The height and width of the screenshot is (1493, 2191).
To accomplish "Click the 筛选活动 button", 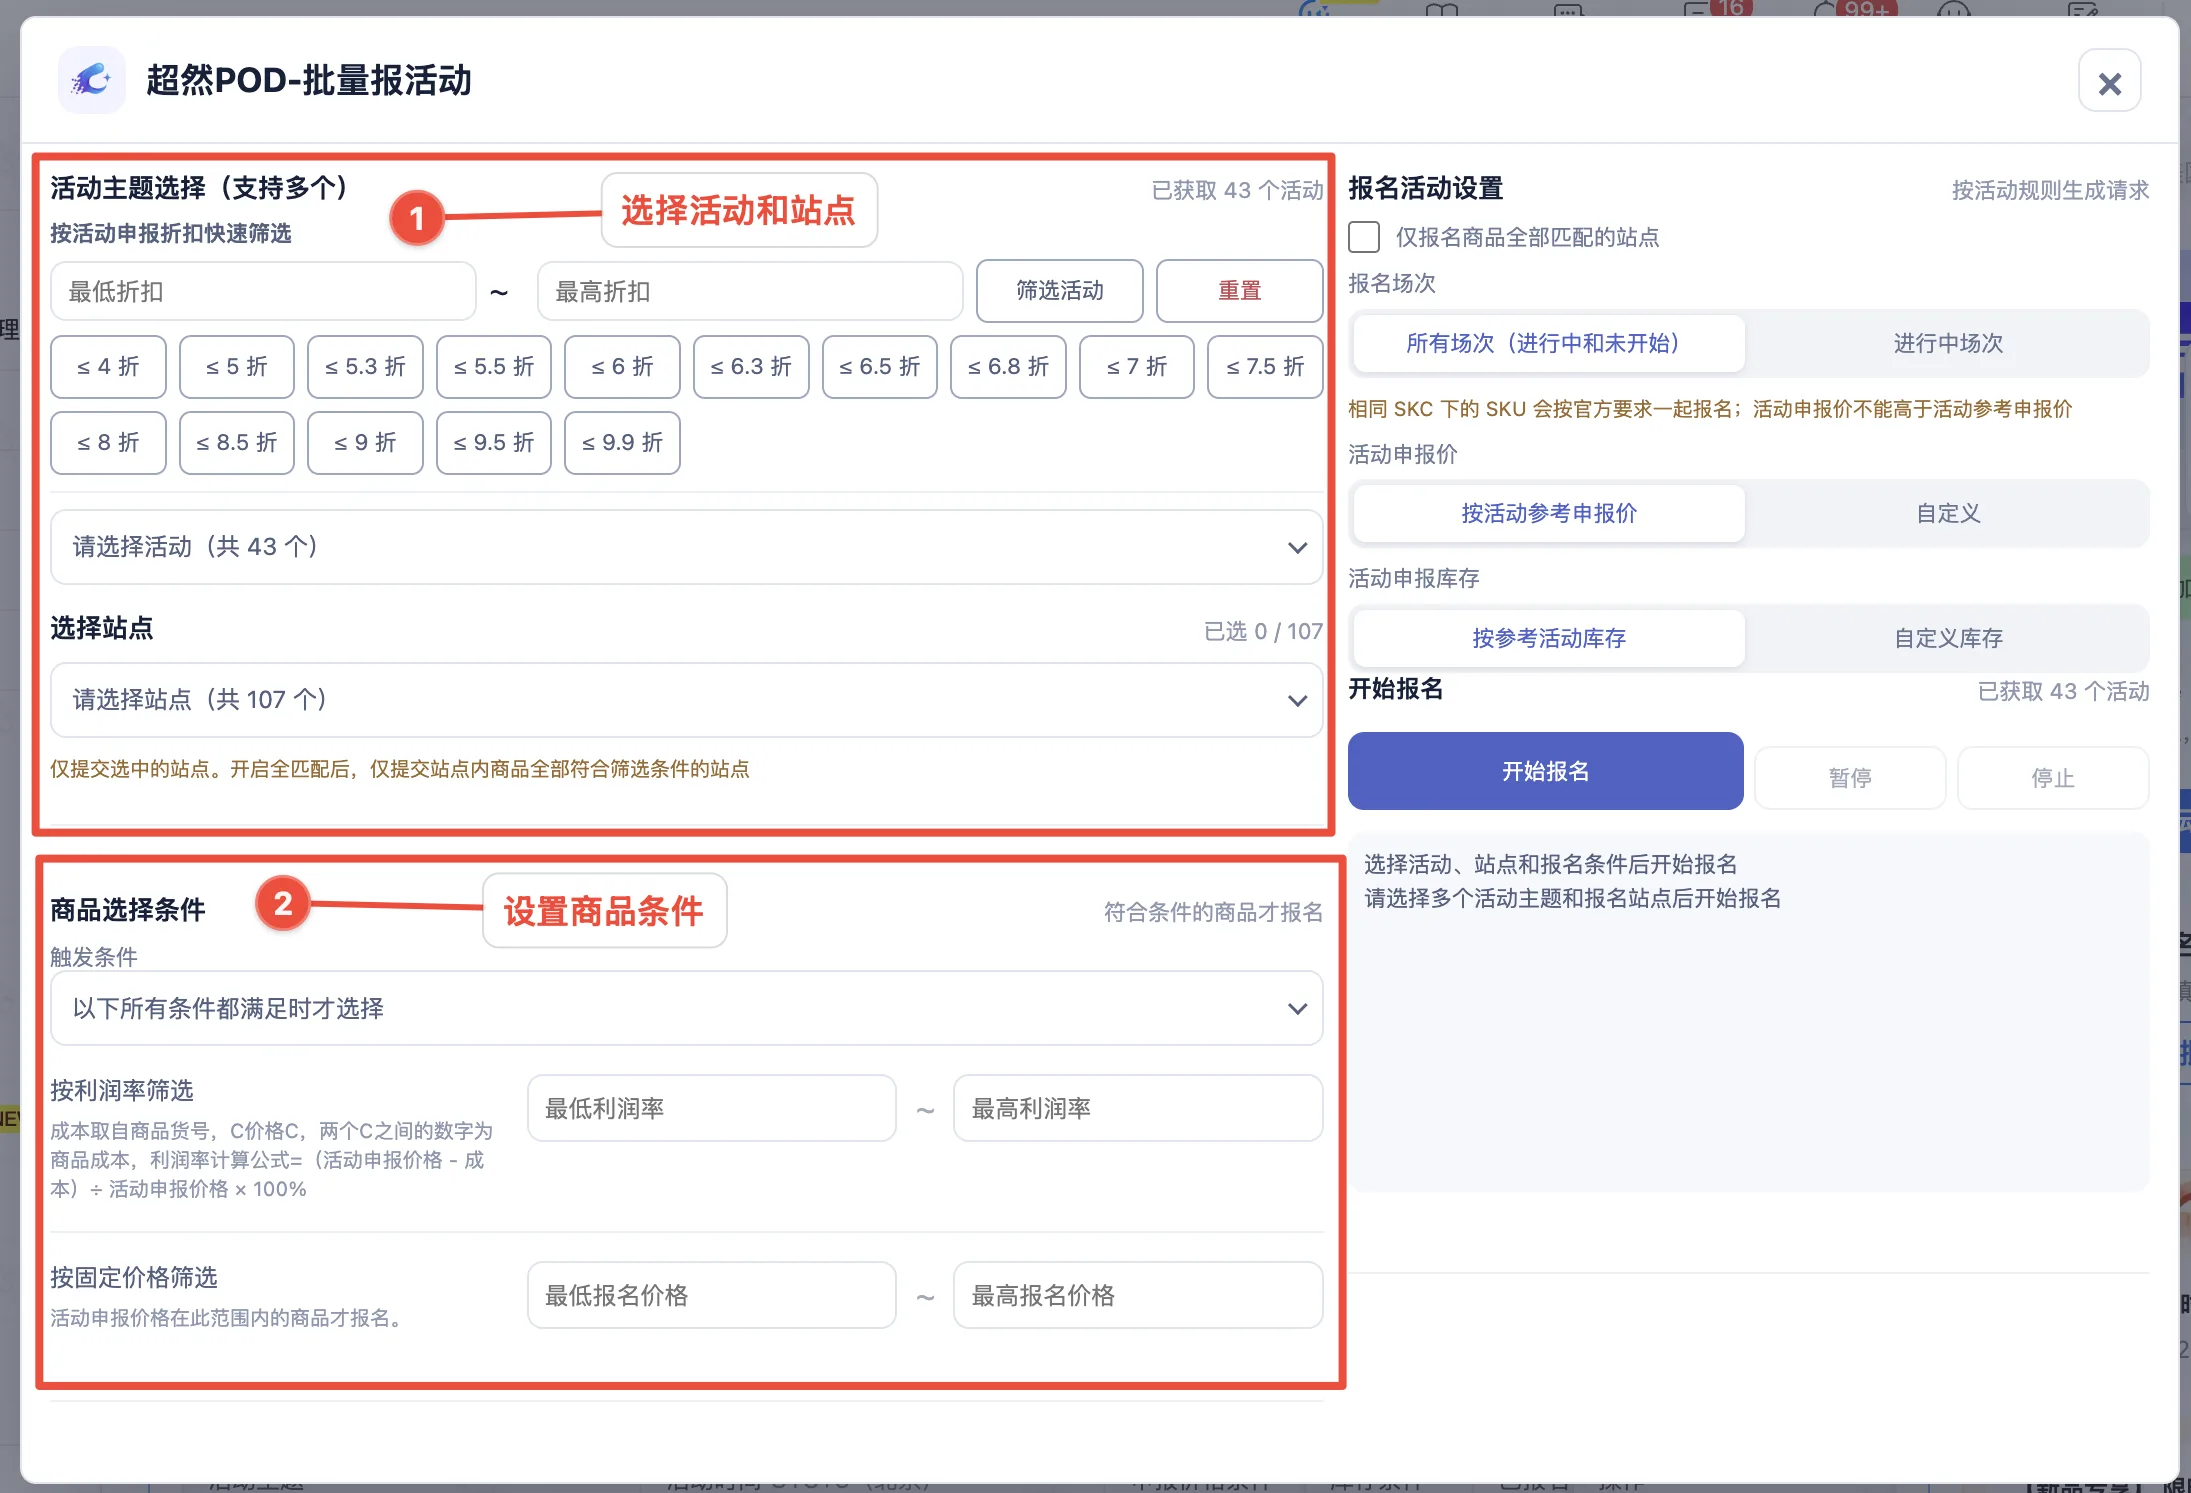I will click(x=1059, y=291).
